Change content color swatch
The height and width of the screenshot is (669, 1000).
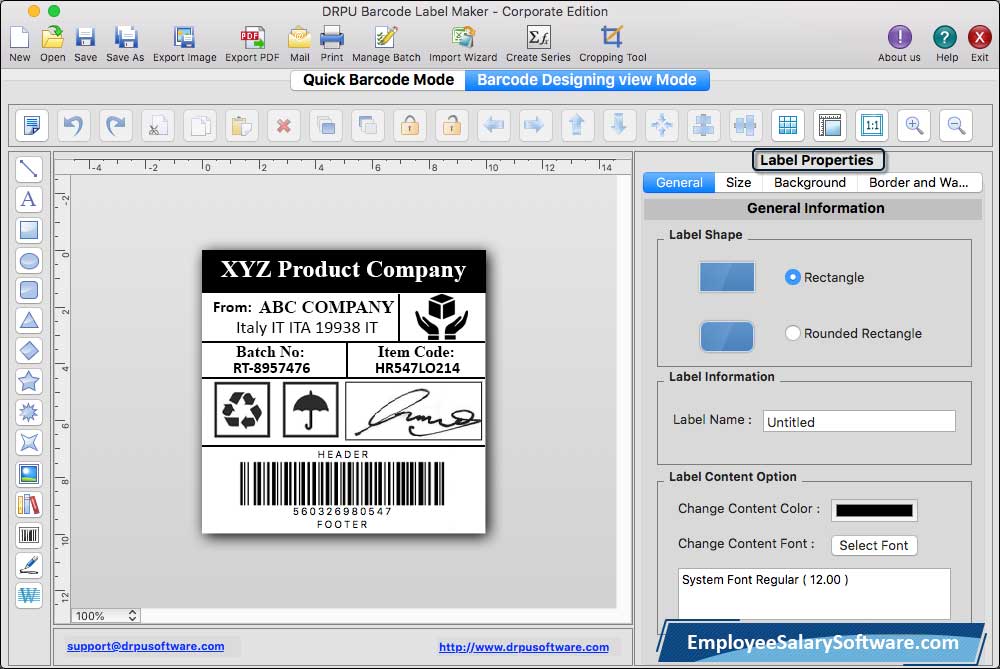(x=874, y=510)
